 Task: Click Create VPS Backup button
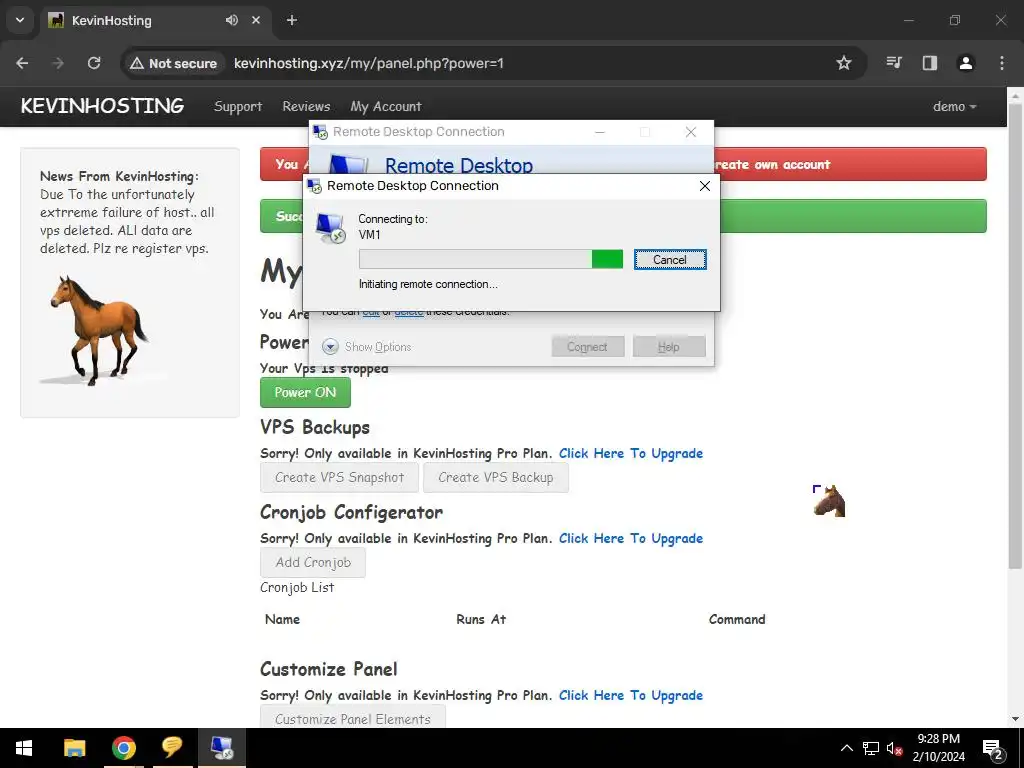click(x=496, y=477)
